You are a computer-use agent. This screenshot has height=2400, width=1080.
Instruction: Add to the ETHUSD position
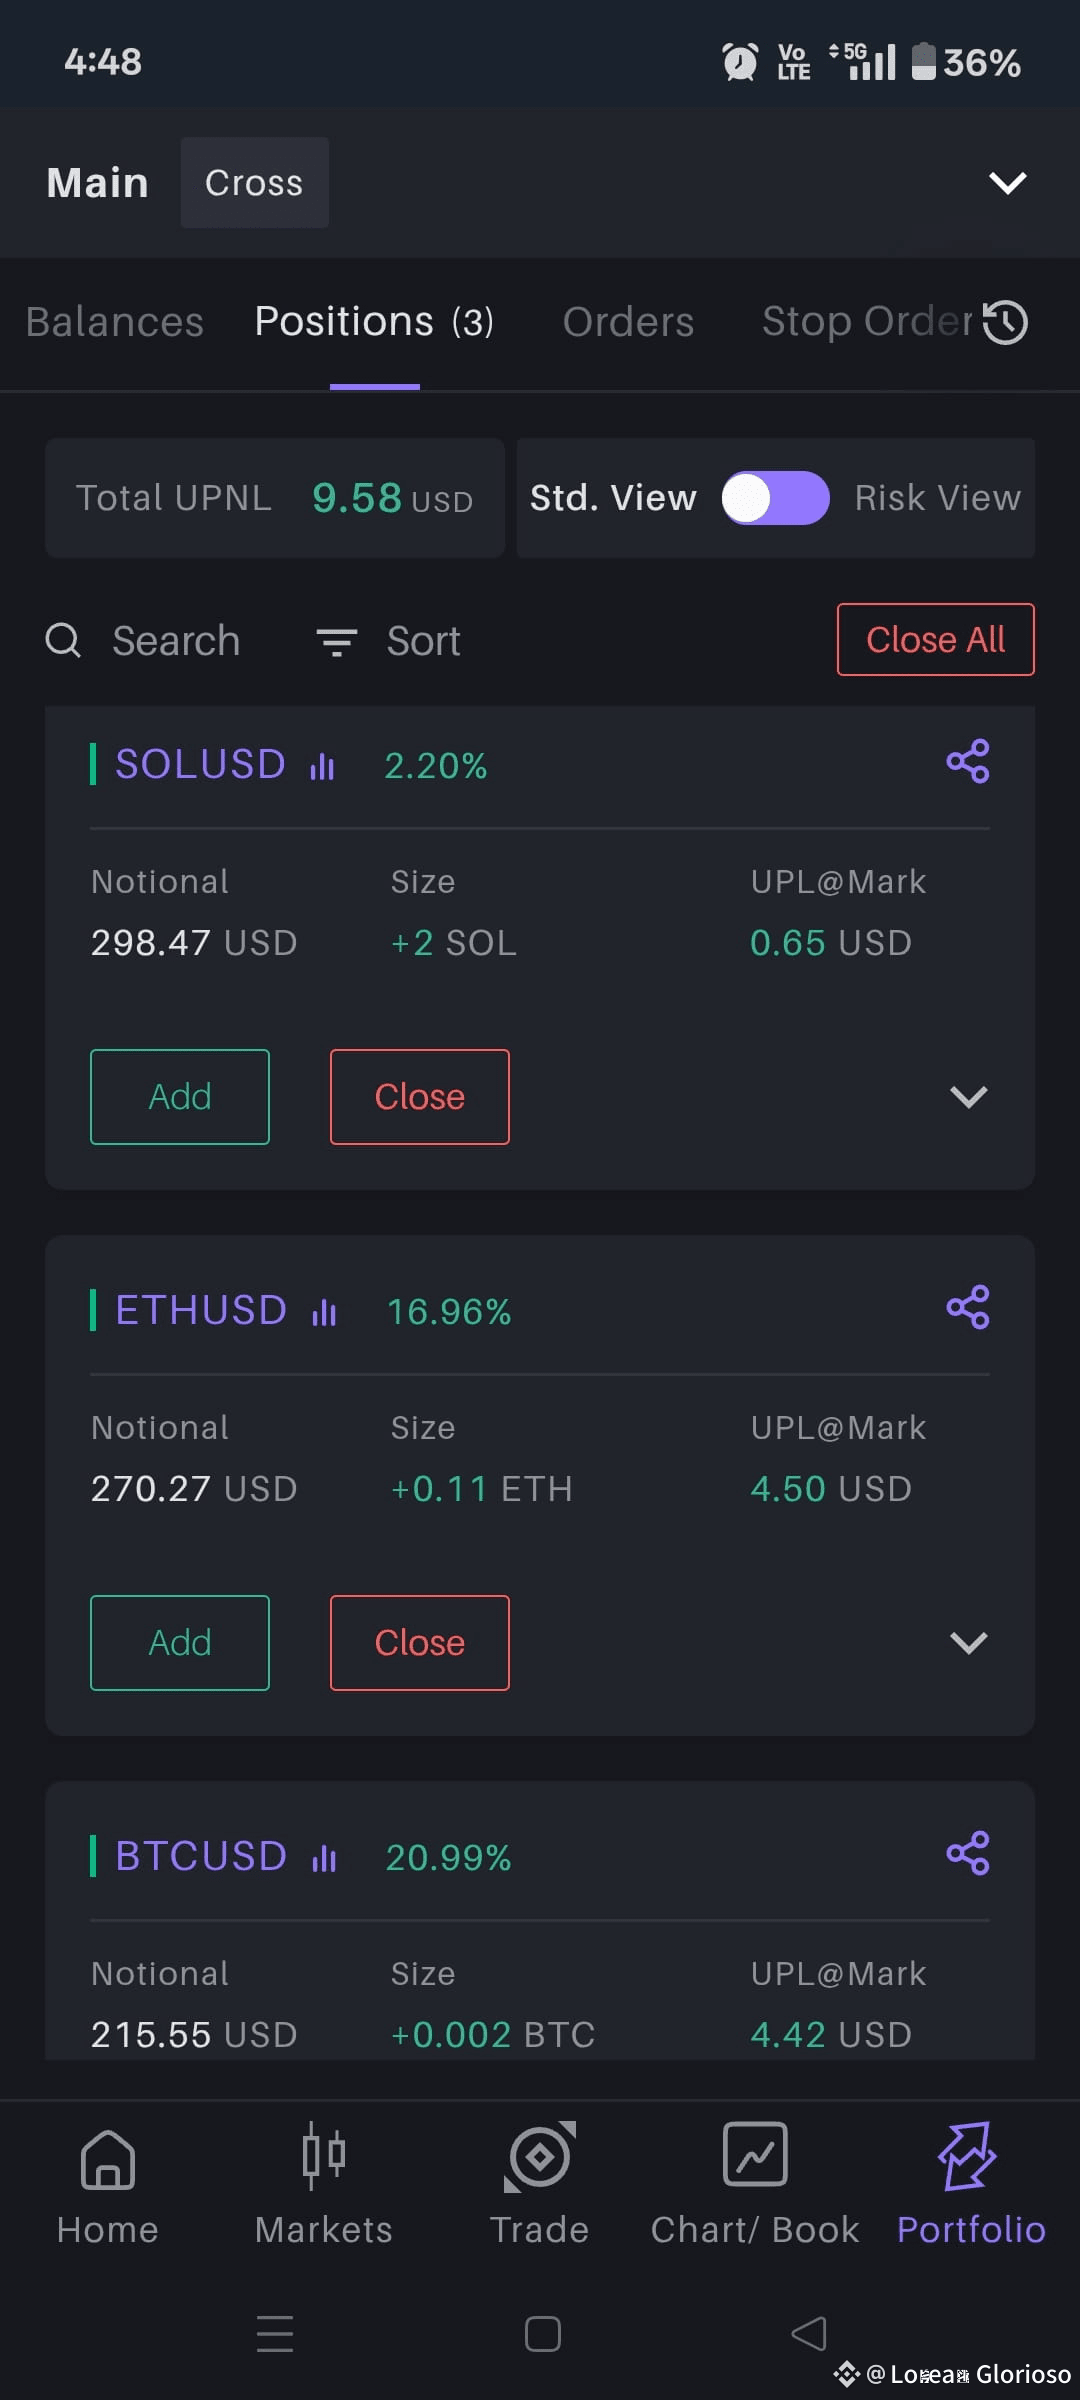tap(180, 1643)
